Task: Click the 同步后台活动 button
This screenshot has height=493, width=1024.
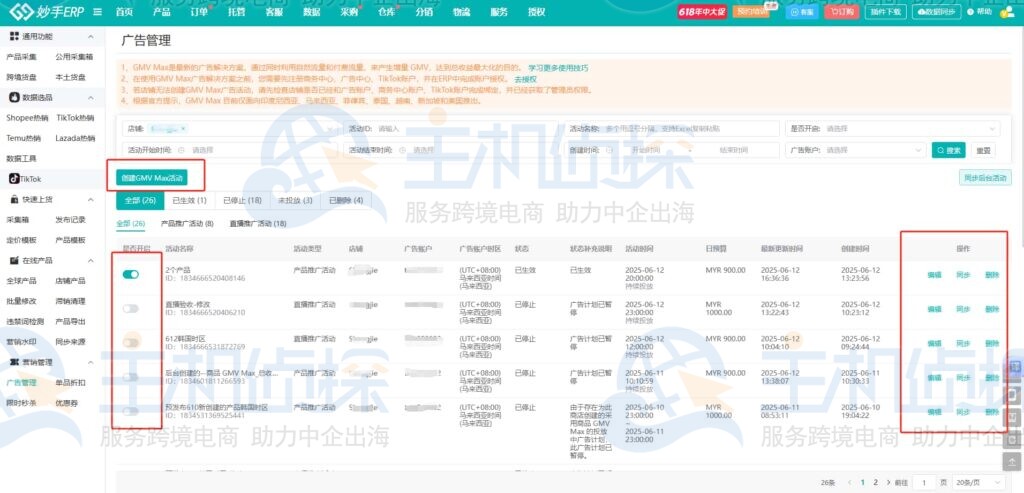Action: (x=985, y=178)
